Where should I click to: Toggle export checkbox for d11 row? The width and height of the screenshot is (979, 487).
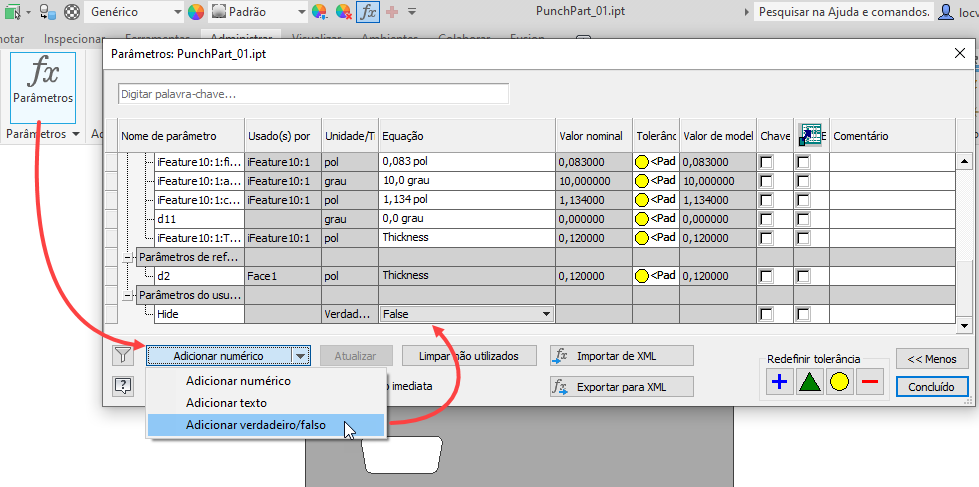click(804, 220)
